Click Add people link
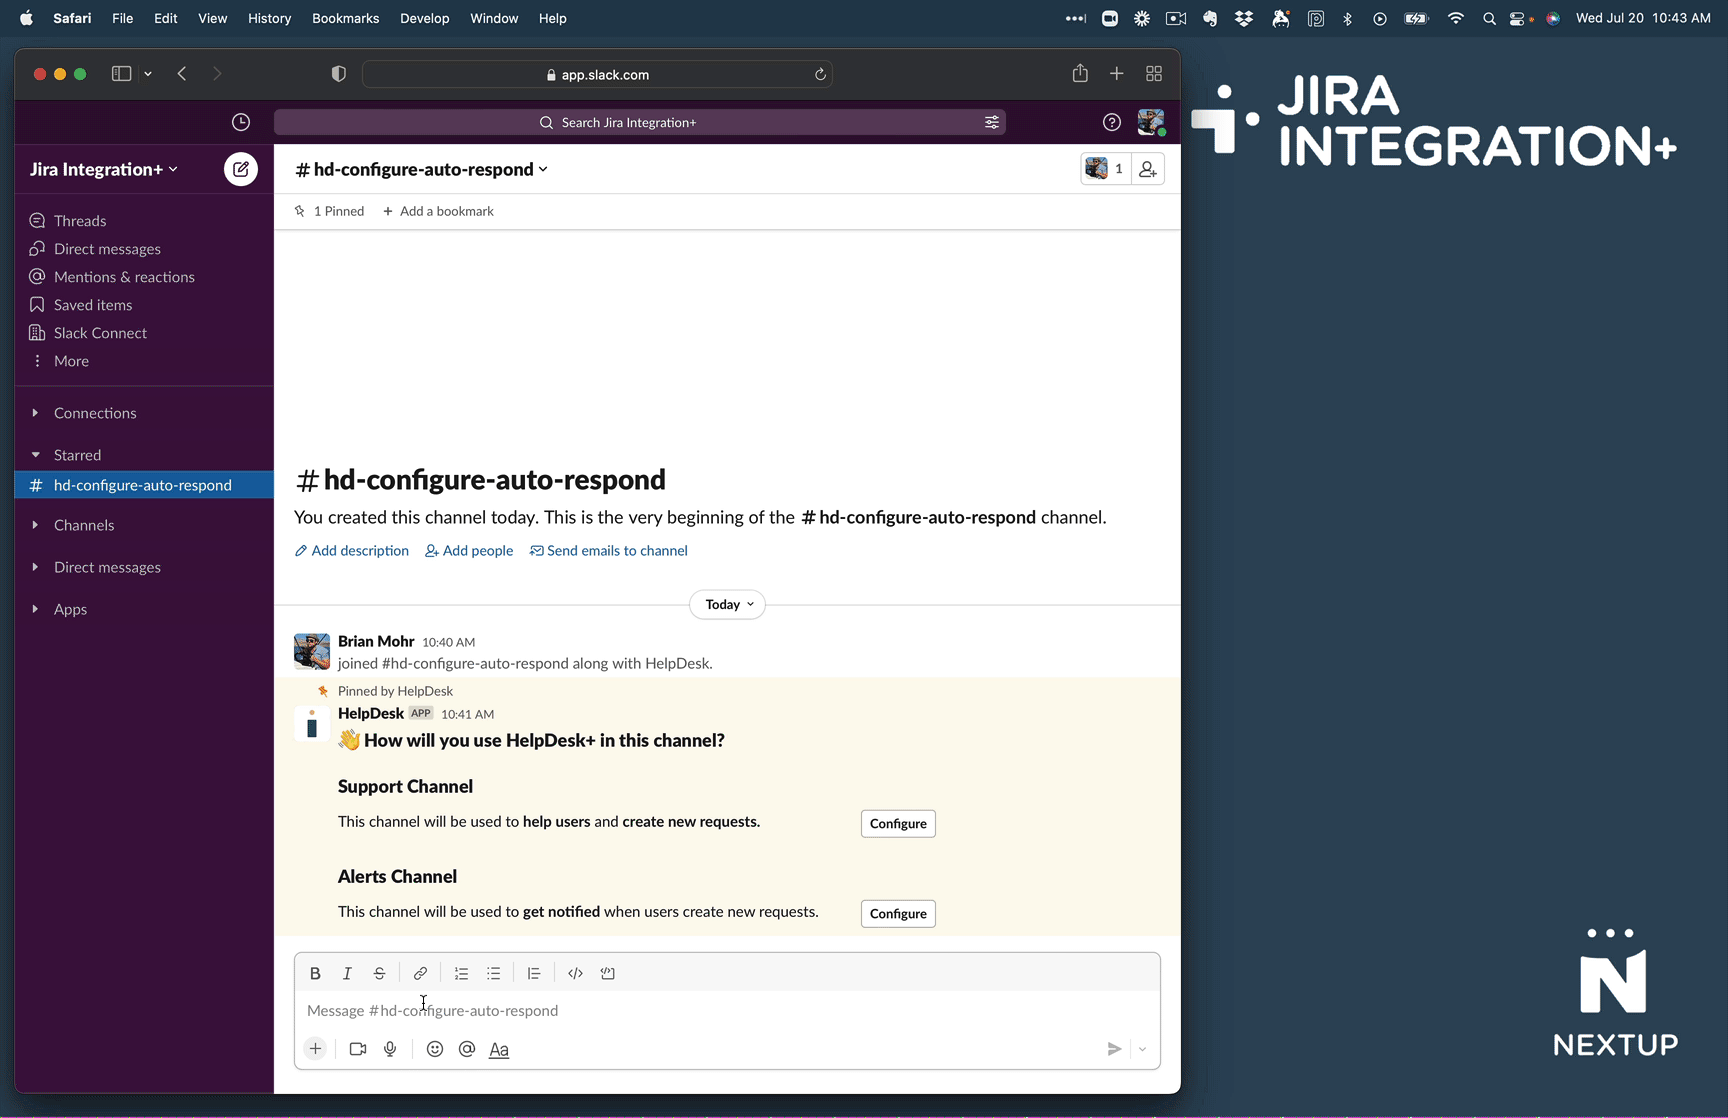This screenshot has width=1728, height=1118. (x=469, y=551)
